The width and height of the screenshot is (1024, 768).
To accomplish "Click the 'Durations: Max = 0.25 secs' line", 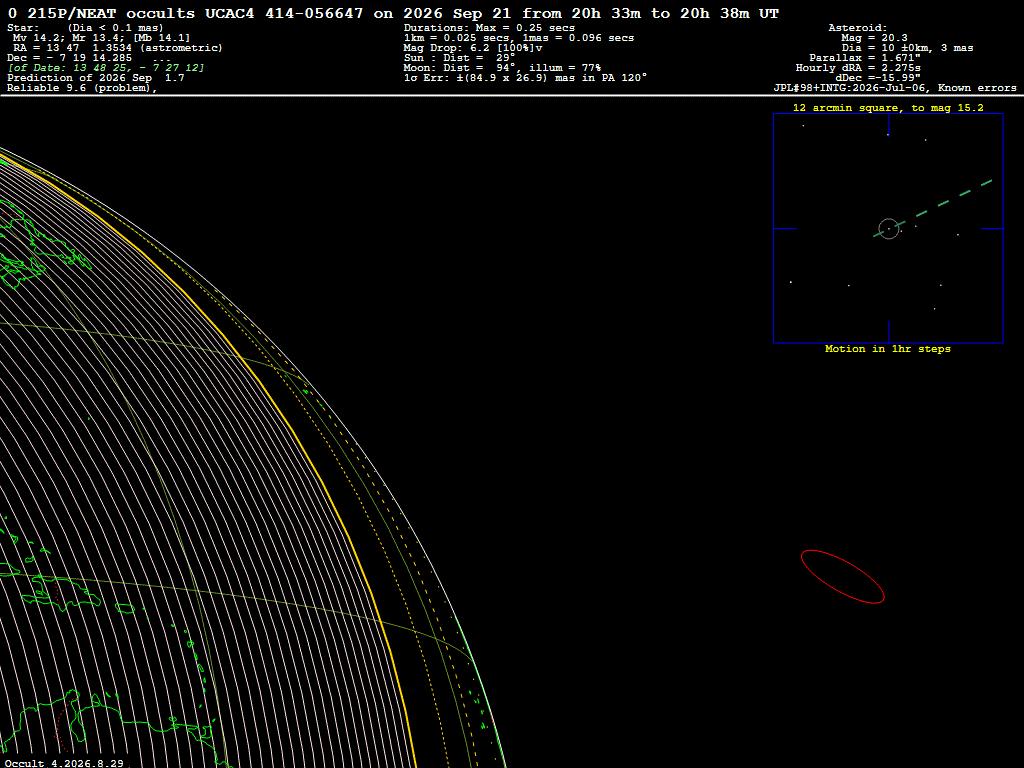I will click(x=489, y=28).
